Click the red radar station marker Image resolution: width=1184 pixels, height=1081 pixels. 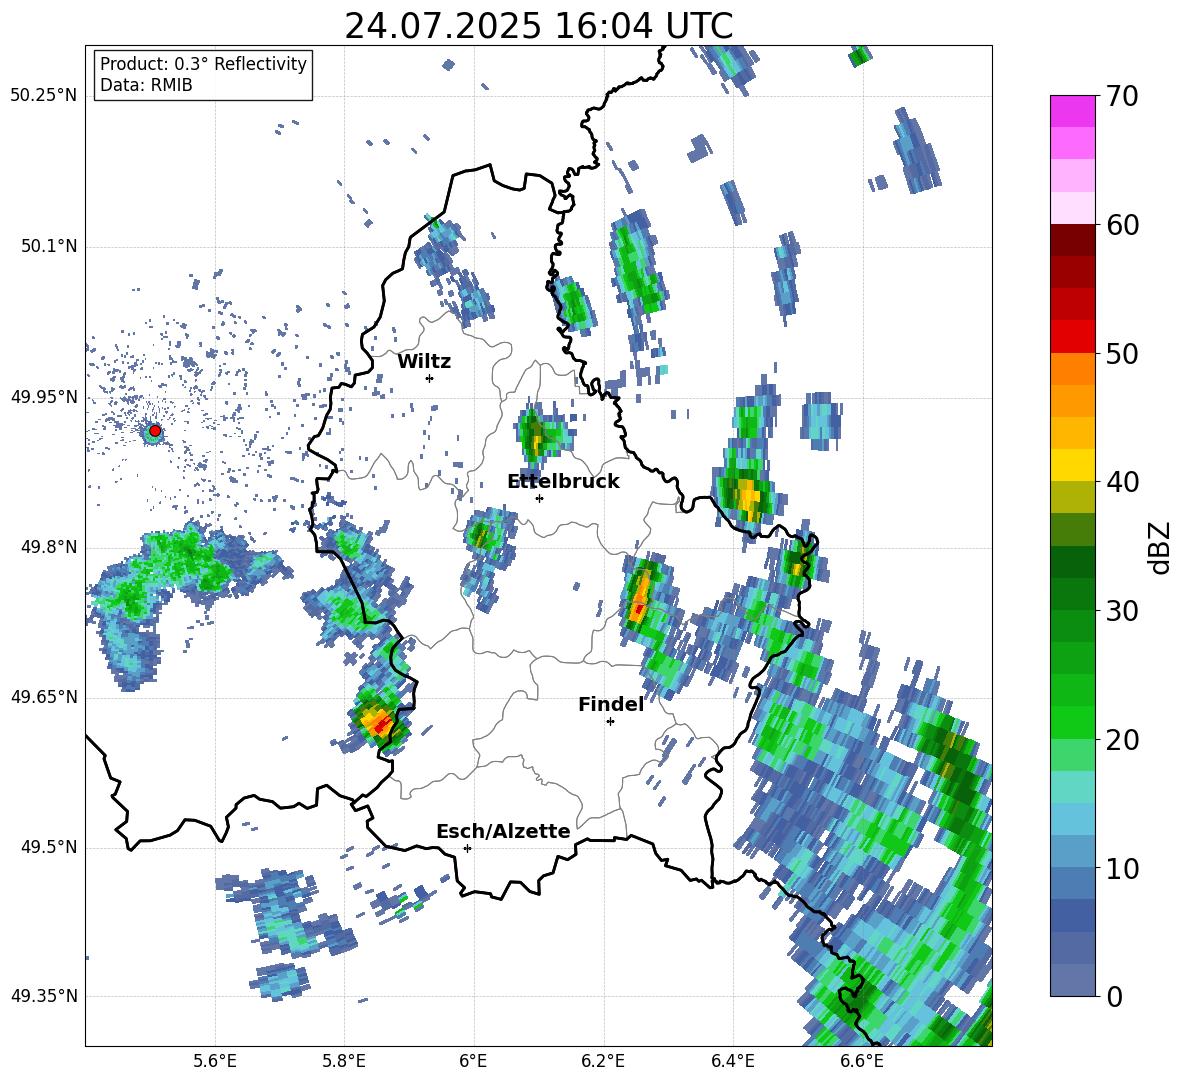(x=155, y=431)
